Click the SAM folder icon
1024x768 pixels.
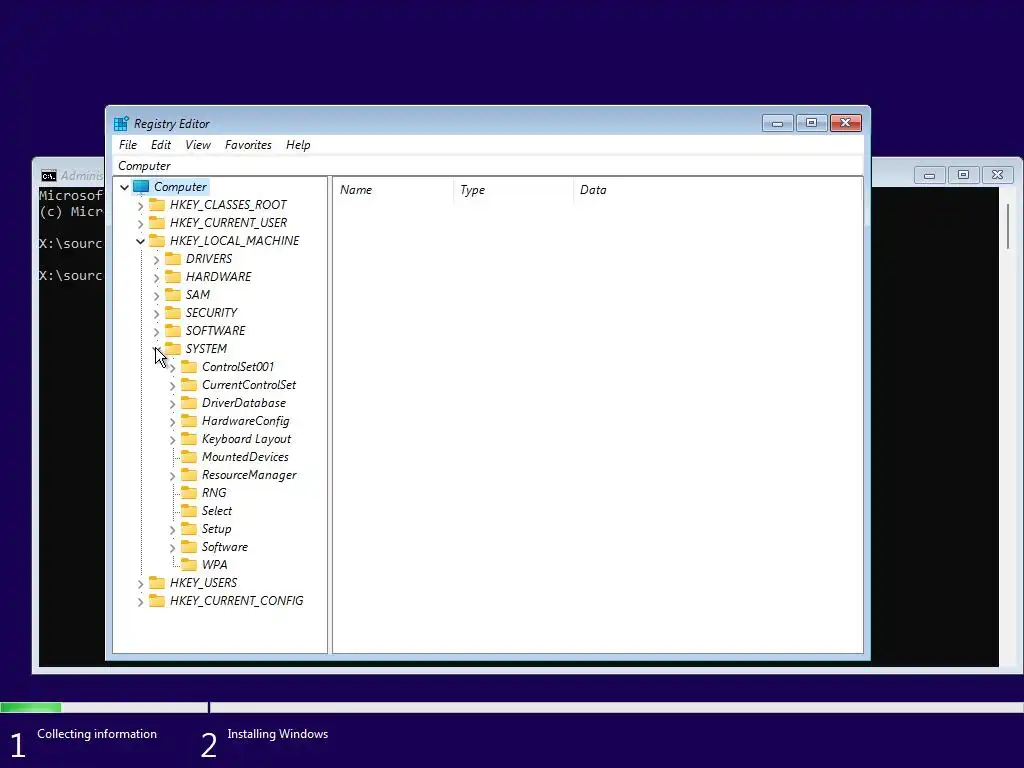173,295
